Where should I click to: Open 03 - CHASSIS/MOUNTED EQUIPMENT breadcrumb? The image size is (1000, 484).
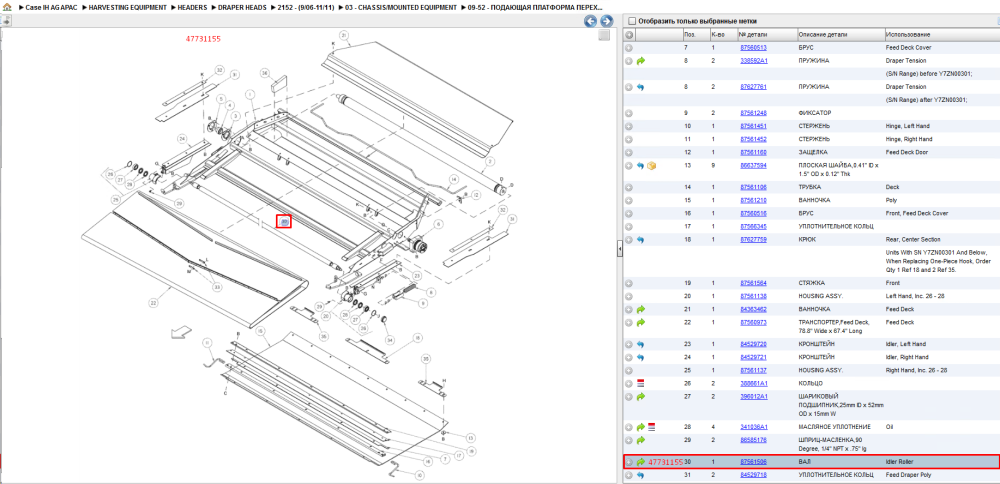click(x=401, y=7)
